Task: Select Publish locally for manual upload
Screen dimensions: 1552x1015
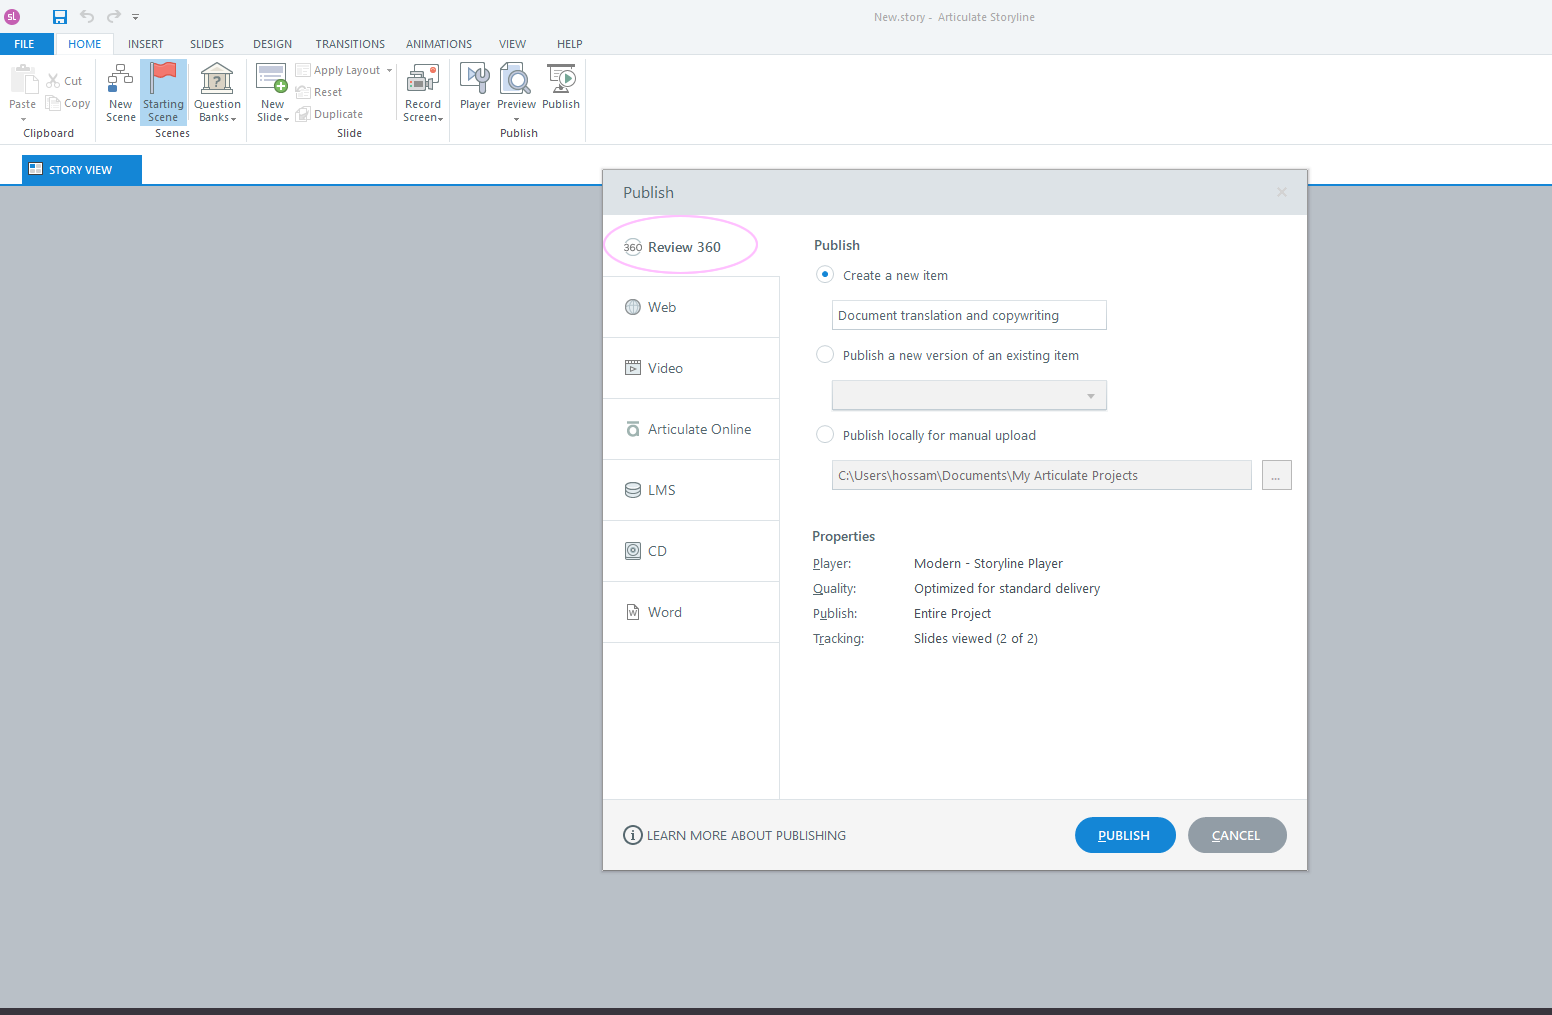Action: (825, 435)
